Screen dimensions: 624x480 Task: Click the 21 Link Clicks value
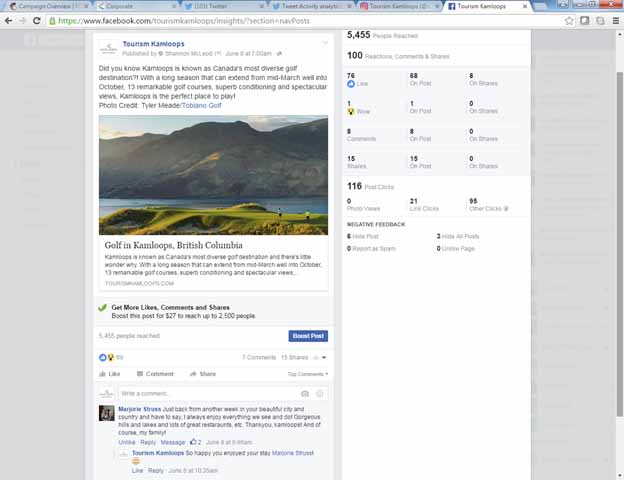413,201
